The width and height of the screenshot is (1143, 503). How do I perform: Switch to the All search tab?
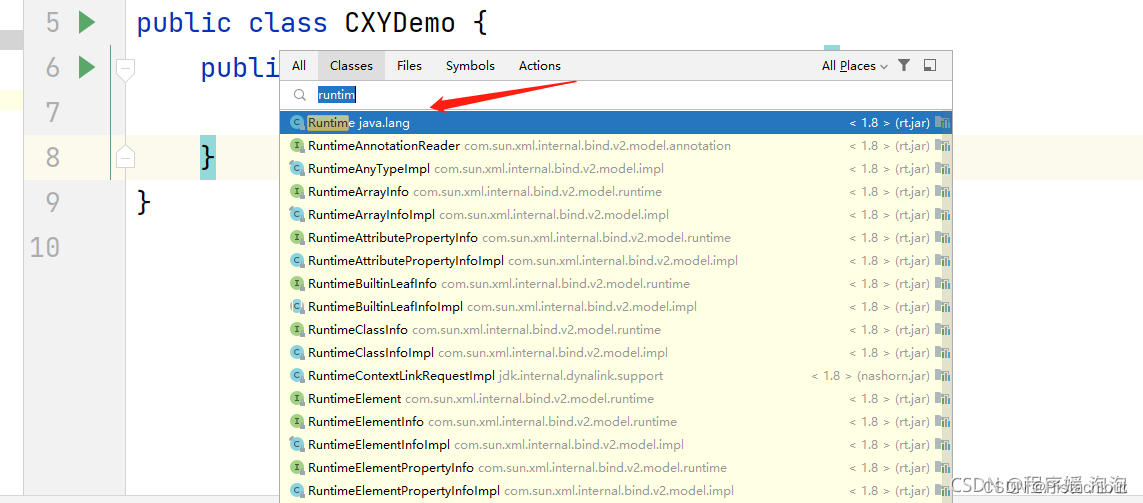[x=299, y=66]
